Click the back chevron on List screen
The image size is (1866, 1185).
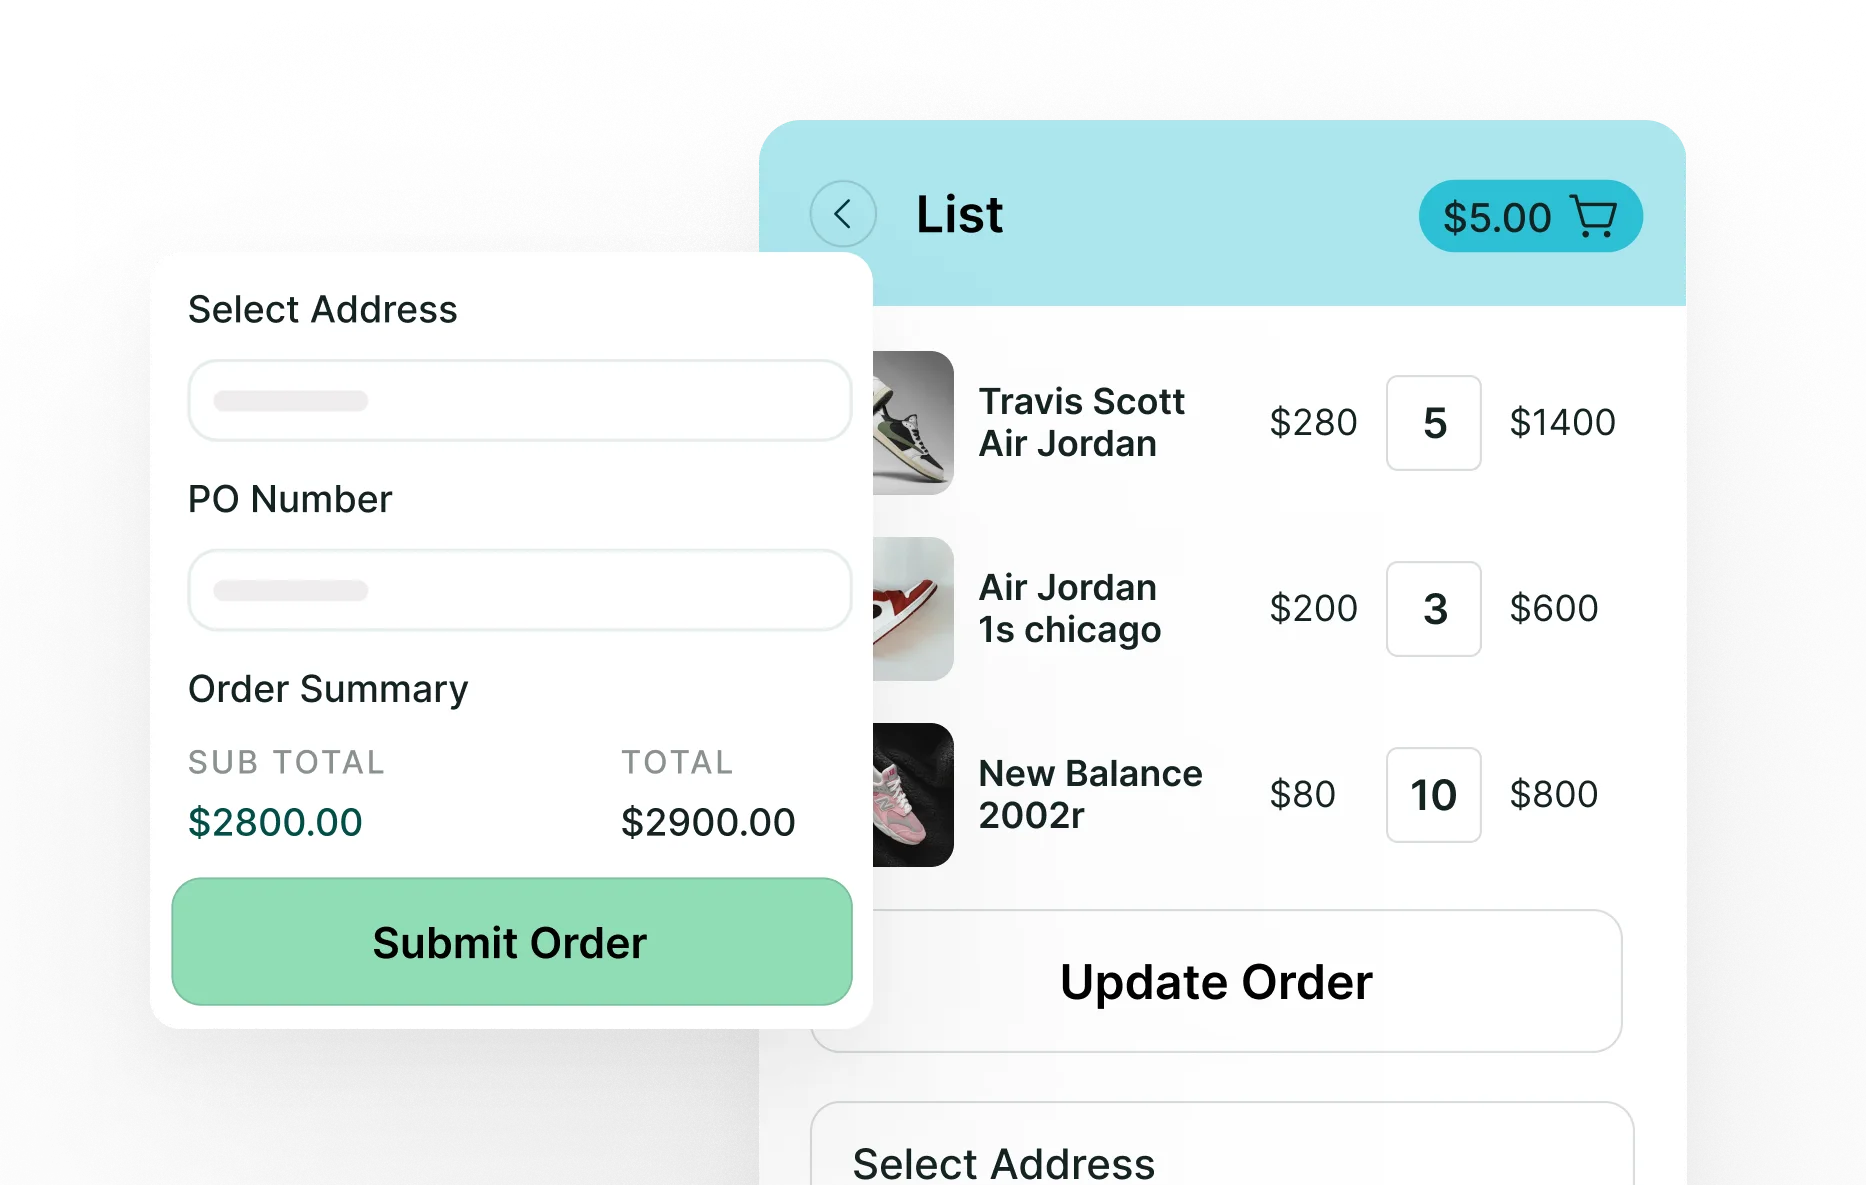click(x=843, y=214)
